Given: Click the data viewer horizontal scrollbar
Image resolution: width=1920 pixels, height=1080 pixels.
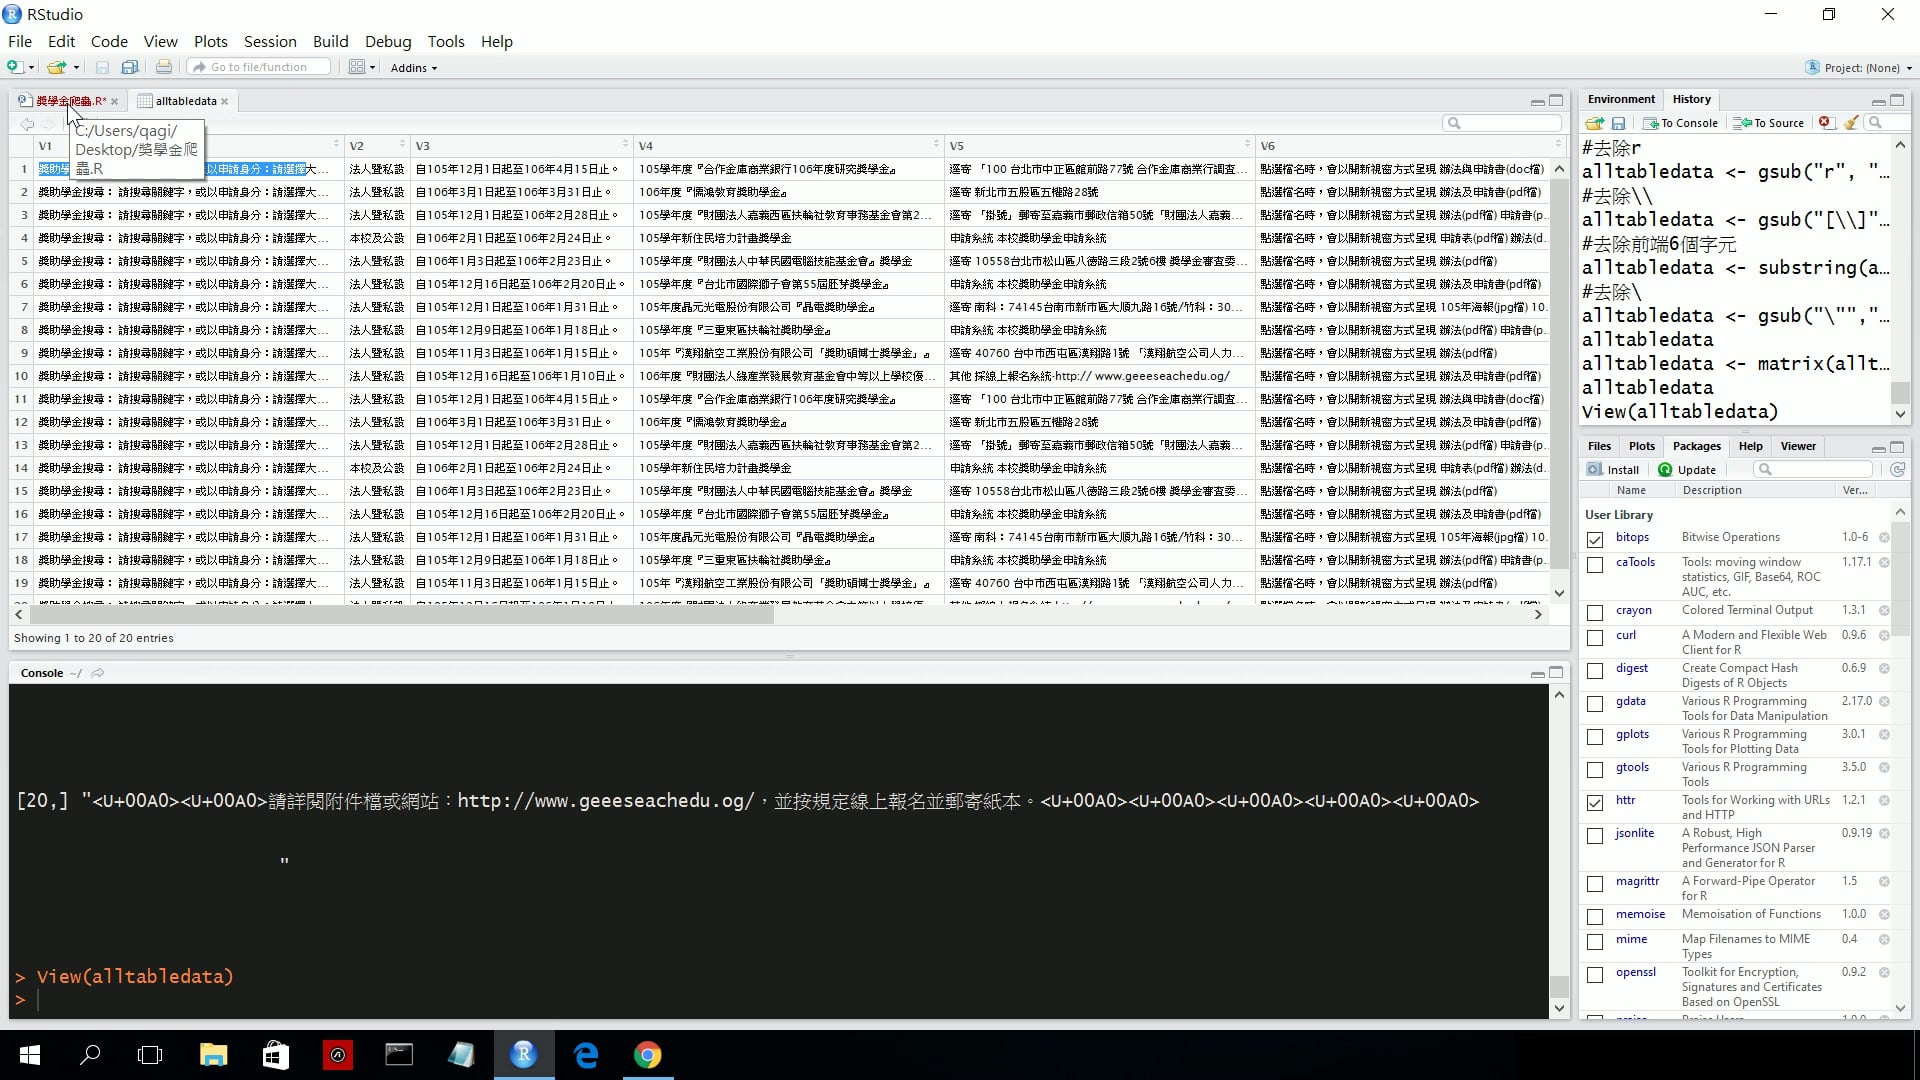Looking at the screenshot, I should click(400, 615).
